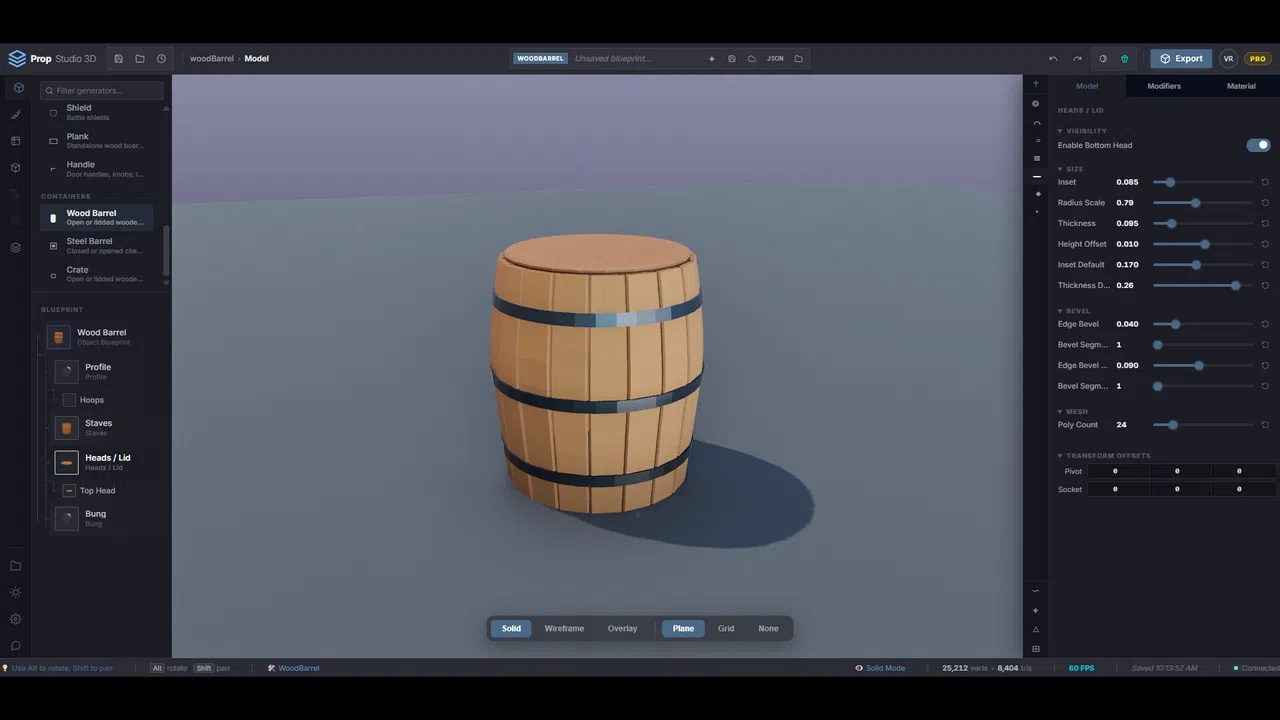The width and height of the screenshot is (1280, 720).
Task: Switch viewport to Wireframe shading
Action: [564, 629]
